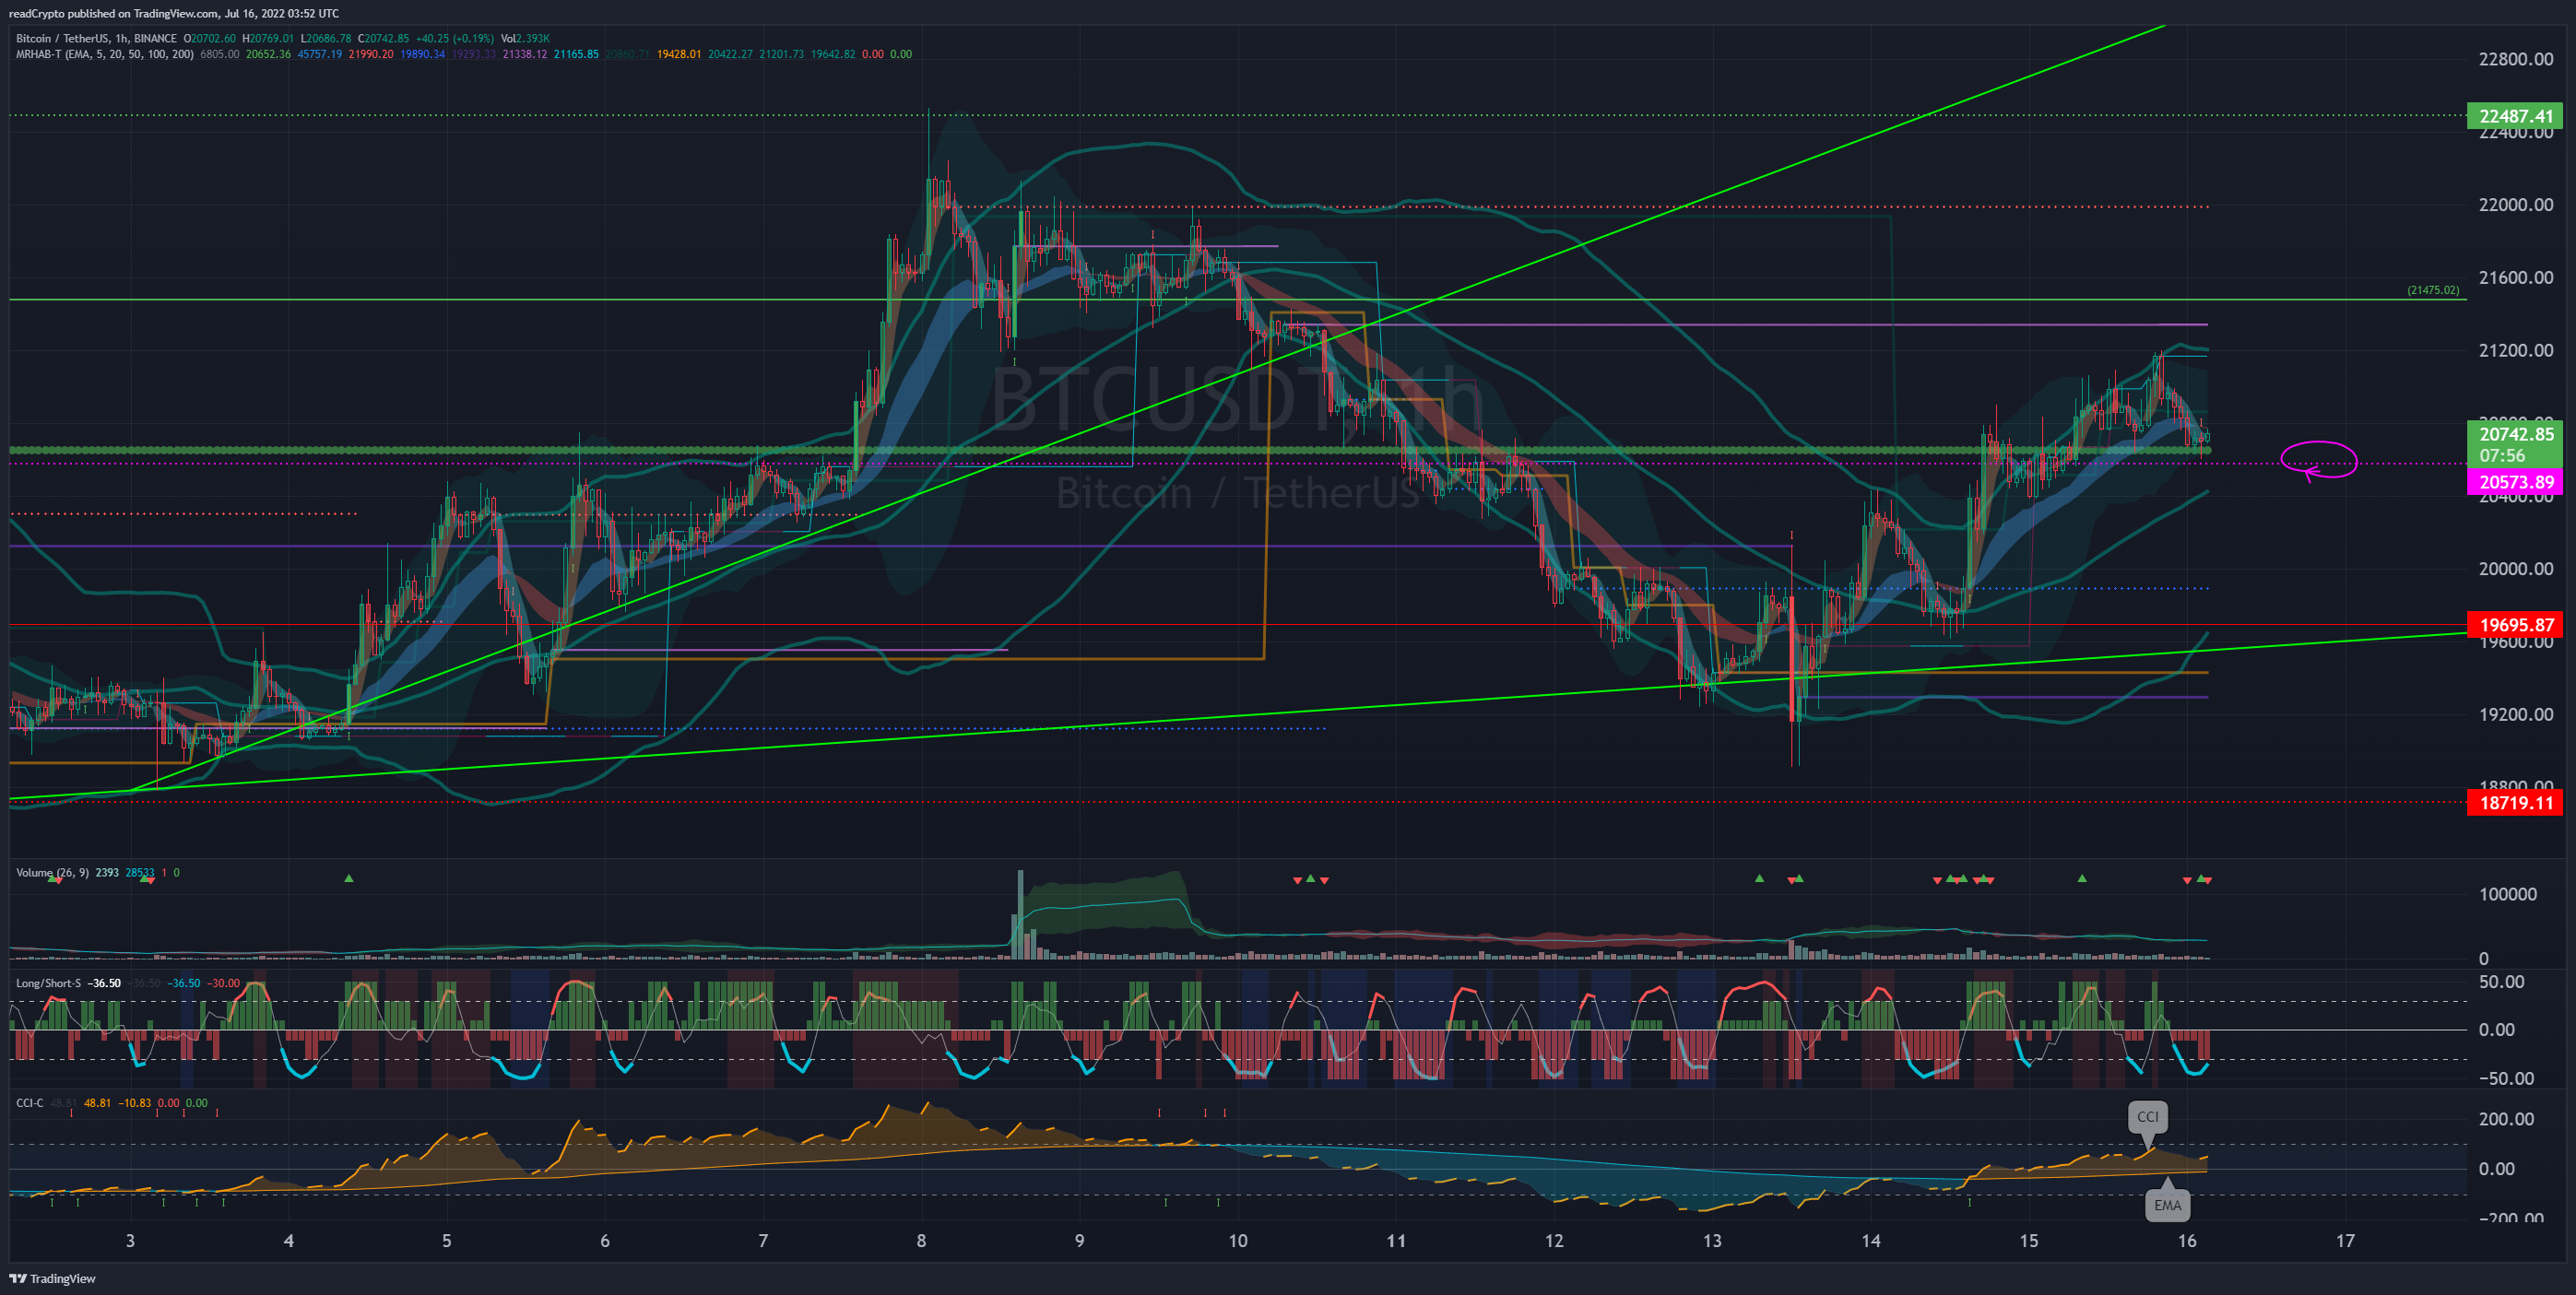Click date 17 on the time axis
Viewport: 2576px width, 1295px height.
click(x=2345, y=1241)
